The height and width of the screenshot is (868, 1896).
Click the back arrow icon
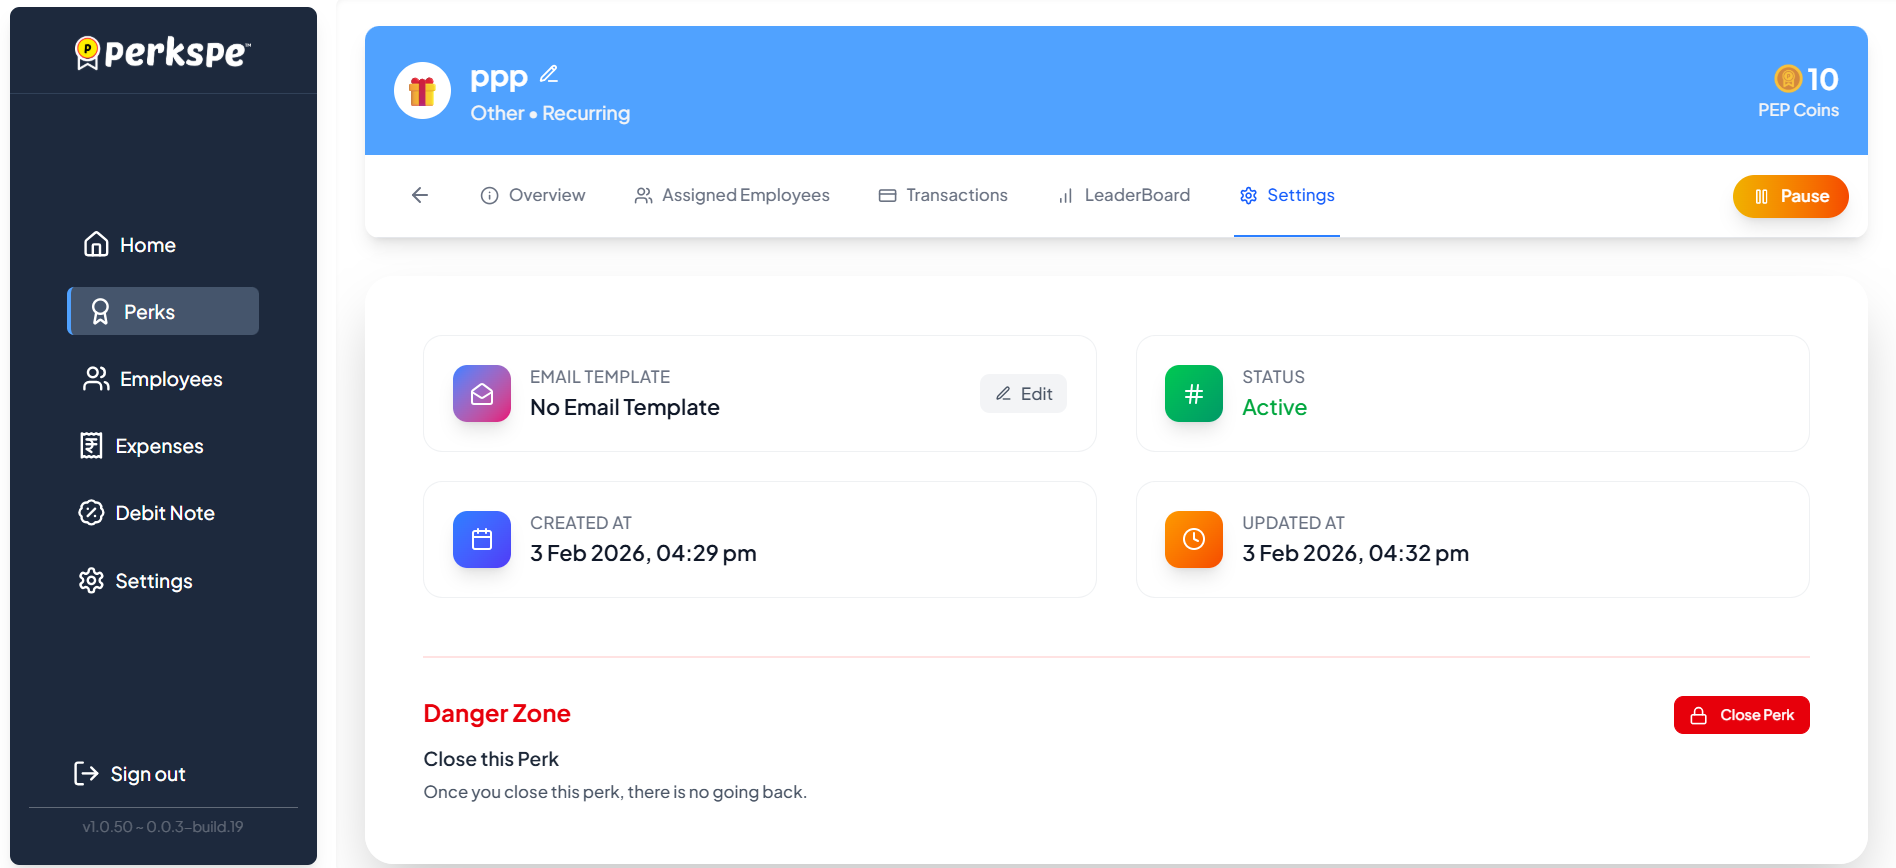click(420, 195)
